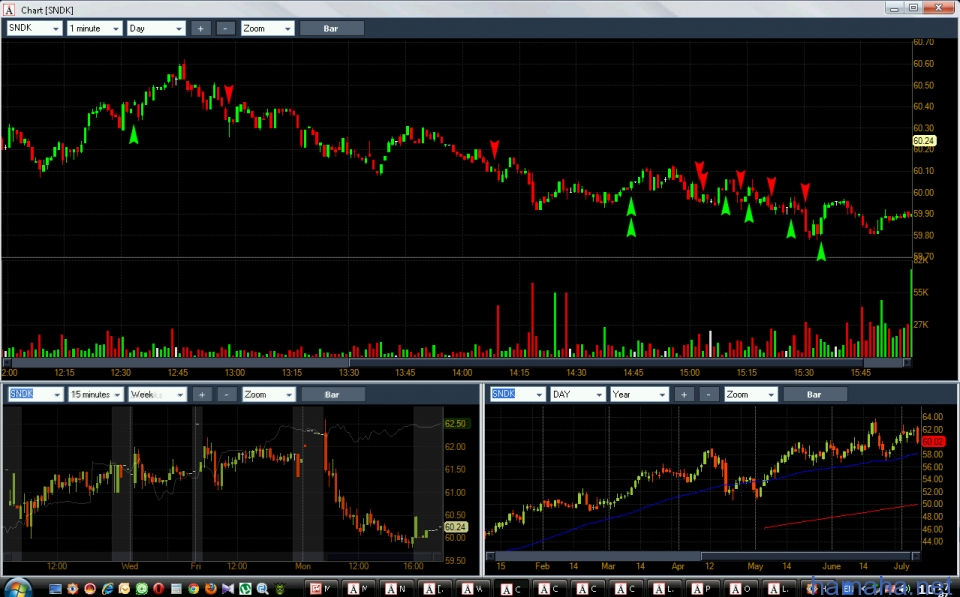Click the 62.50 price label on 15 minutes chart
Screen dimensions: 960x597
click(x=455, y=424)
